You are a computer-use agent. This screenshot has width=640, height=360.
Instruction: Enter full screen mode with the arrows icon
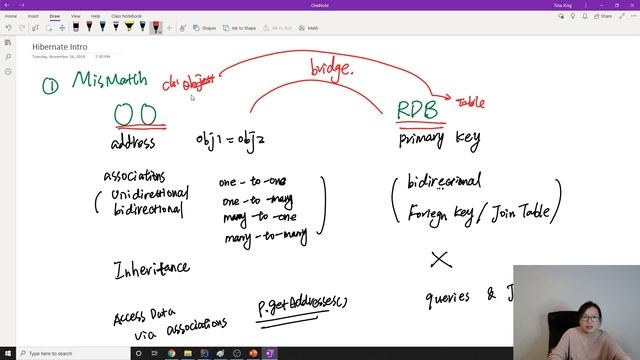point(622,16)
